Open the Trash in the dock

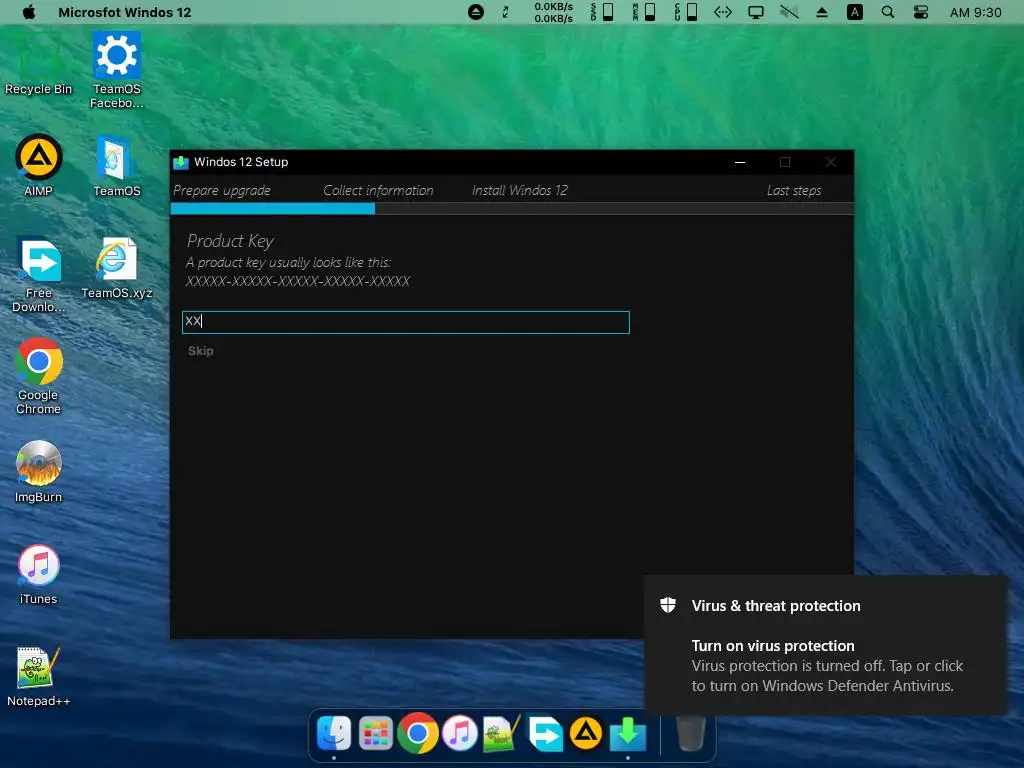coord(690,733)
